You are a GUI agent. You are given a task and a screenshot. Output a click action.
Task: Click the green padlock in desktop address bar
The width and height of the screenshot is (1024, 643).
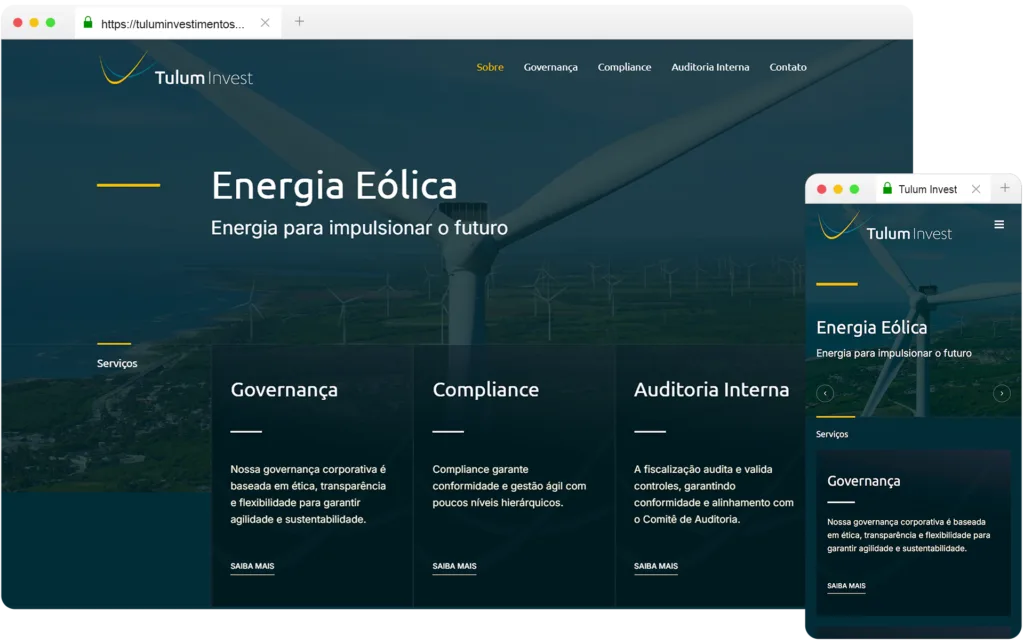[88, 23]
